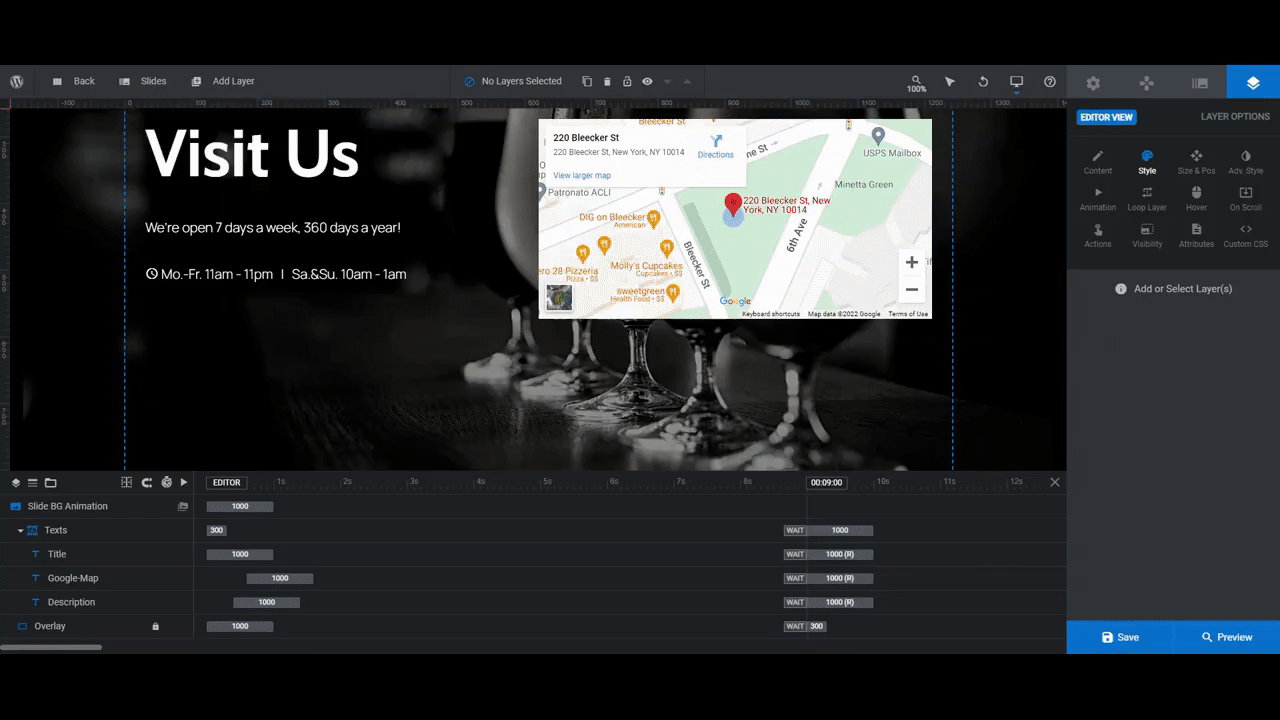The width and height of the screenshot is (1280, 720).
Task: Switch to slide options tab
Action: tap(1200, 83)
